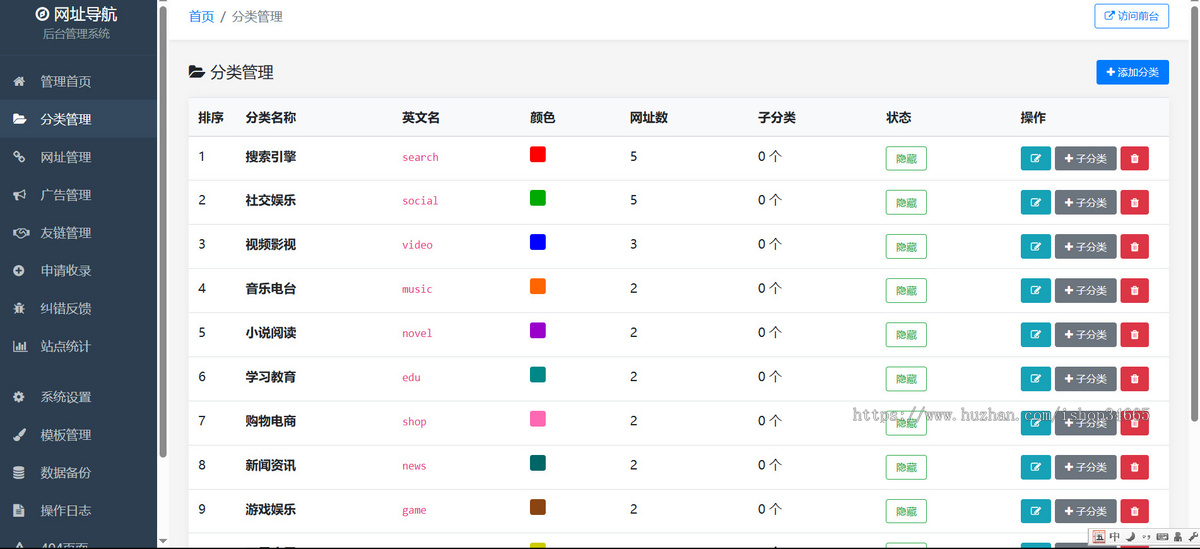Delete the 音乐电台 category via trash icon
The width and height of the screenshot is (1200, 549).
tap(1134, 290)
